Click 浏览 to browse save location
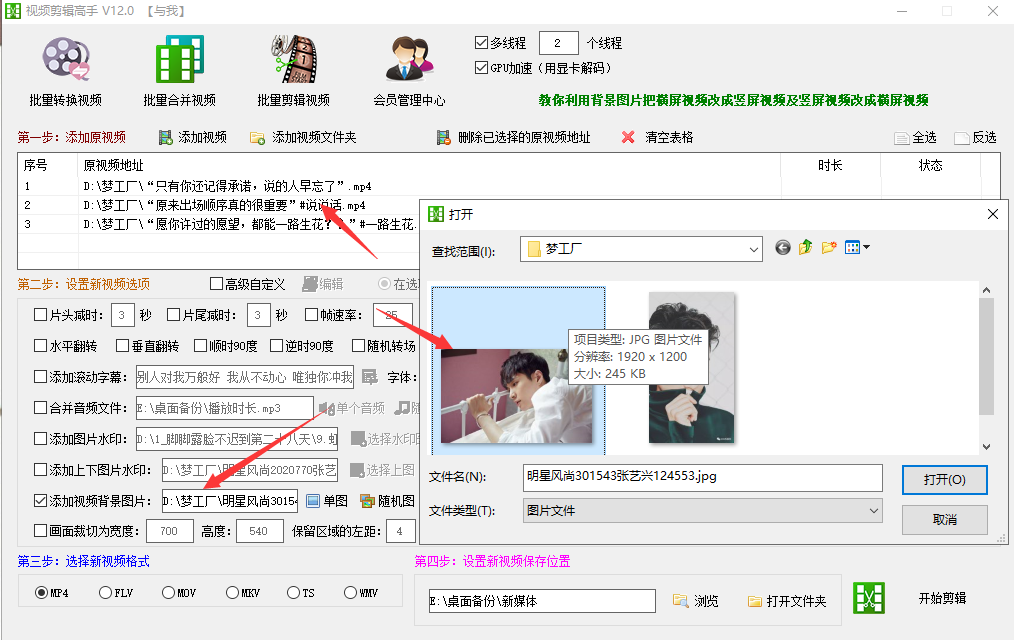1014x640 pixels. (x=695, y=601)
